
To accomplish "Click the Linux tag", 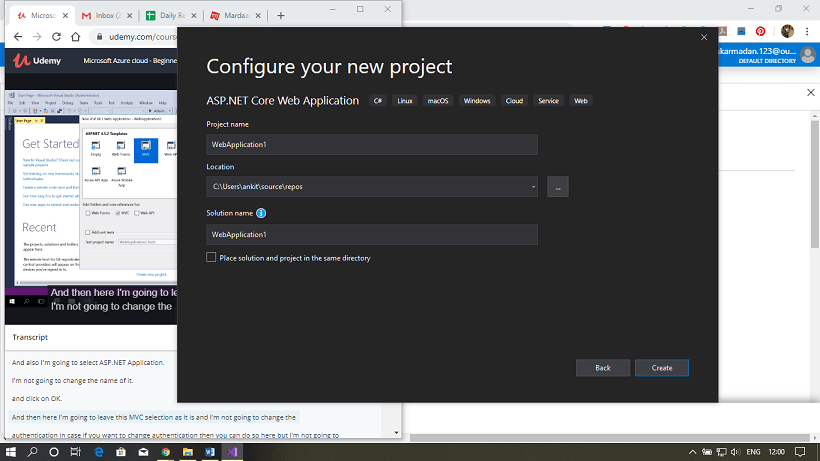I will [x=405, y=101].
